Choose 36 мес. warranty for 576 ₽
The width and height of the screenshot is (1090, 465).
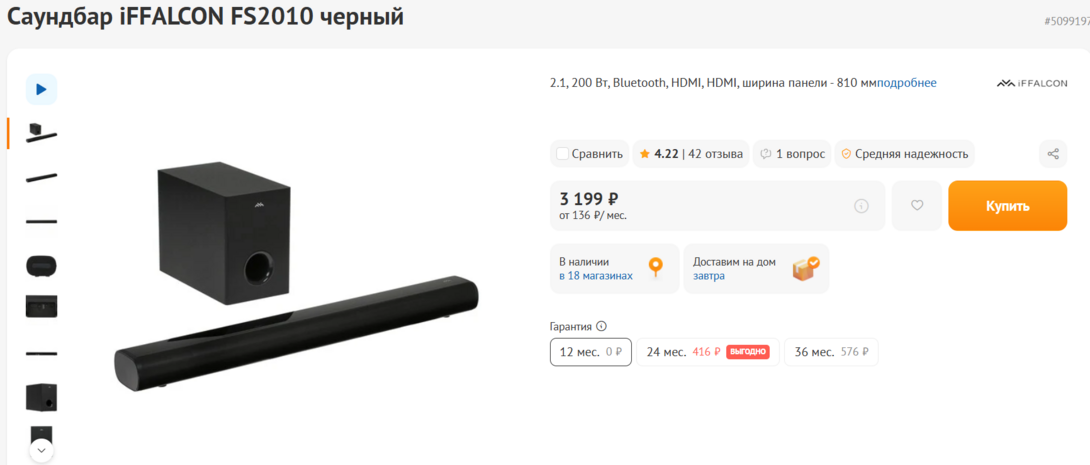point(831,352)
